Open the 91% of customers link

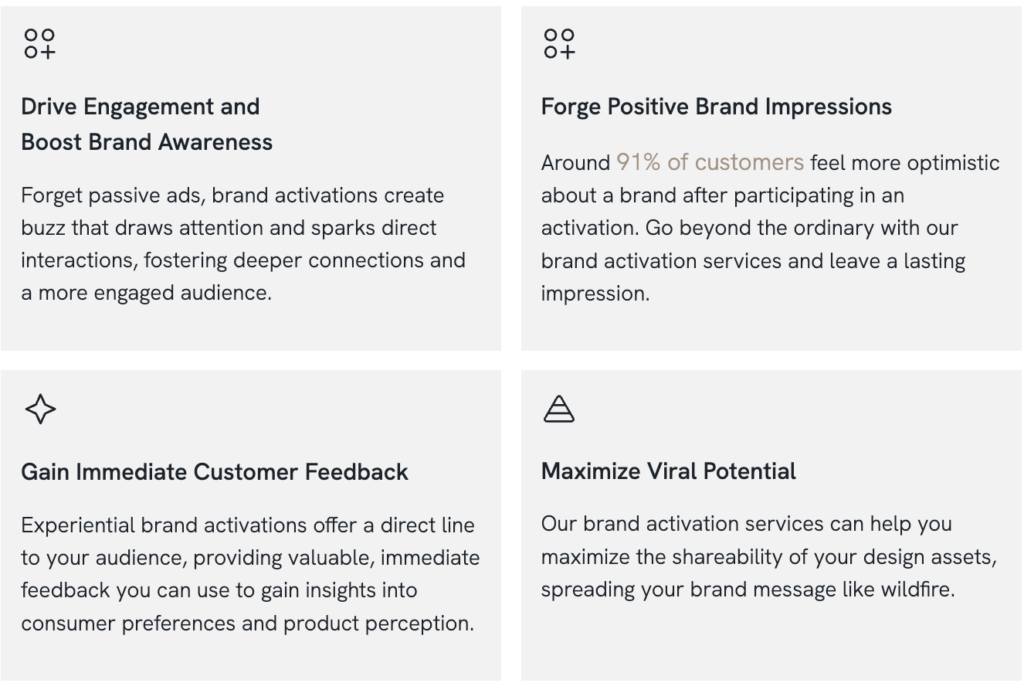coord(710,163)
